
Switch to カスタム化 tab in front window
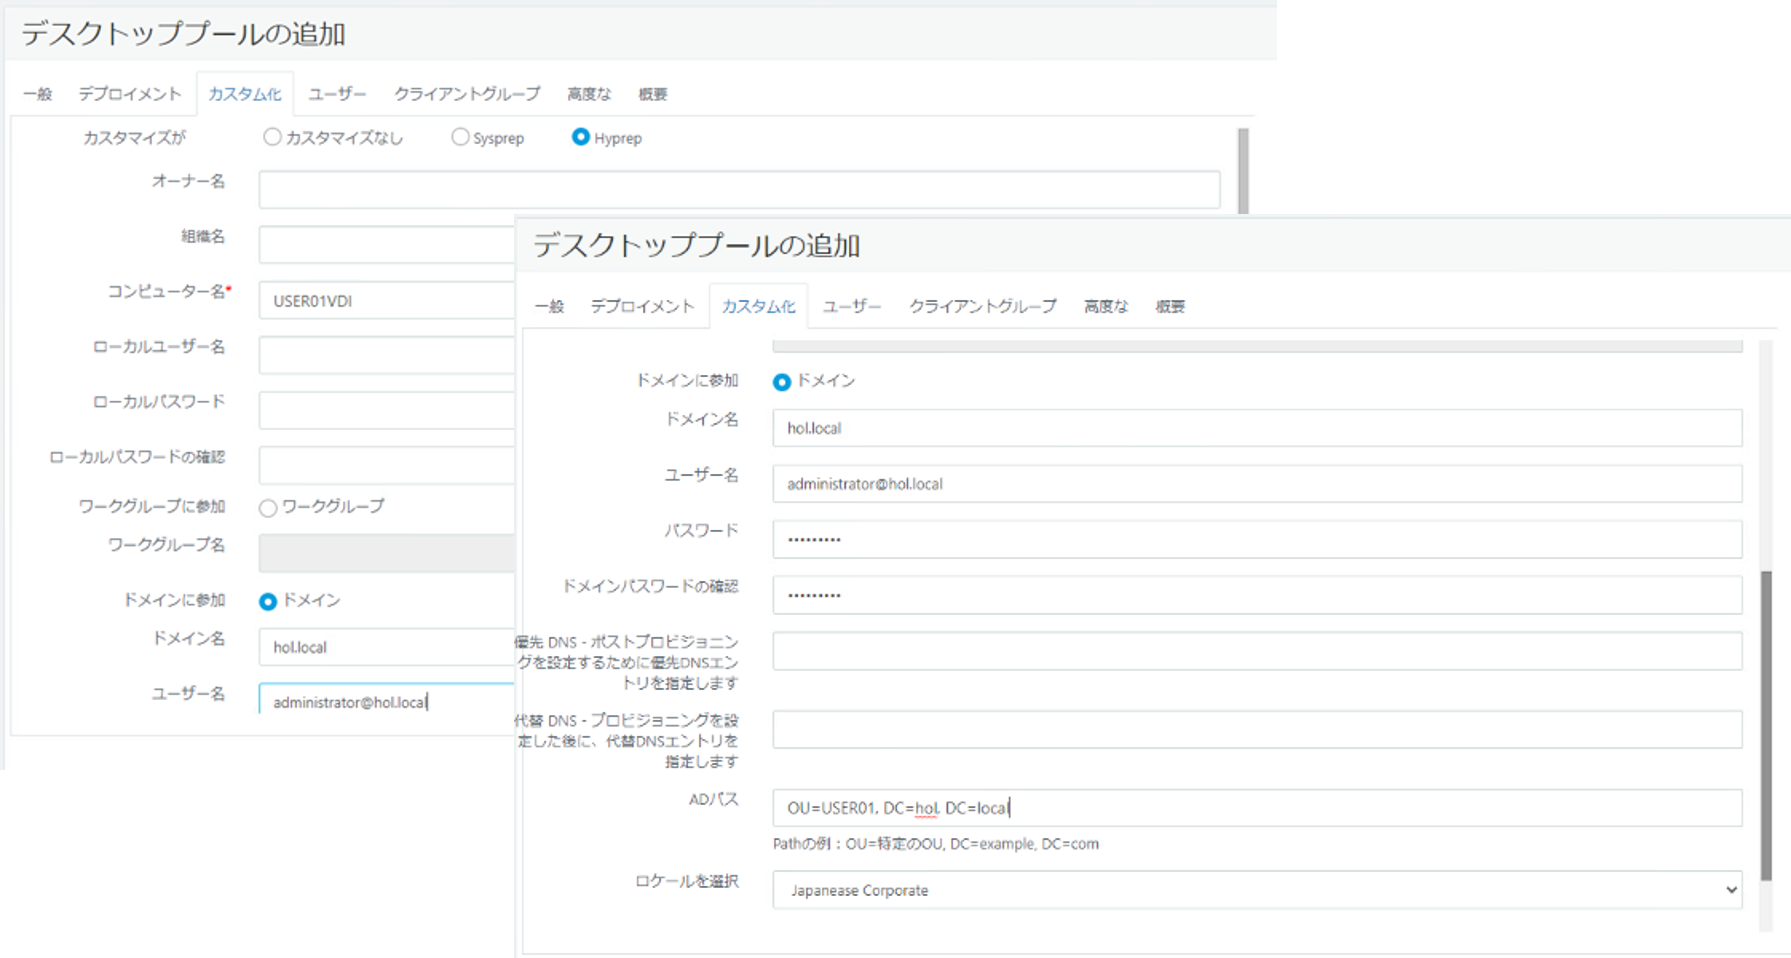[759, 306]
